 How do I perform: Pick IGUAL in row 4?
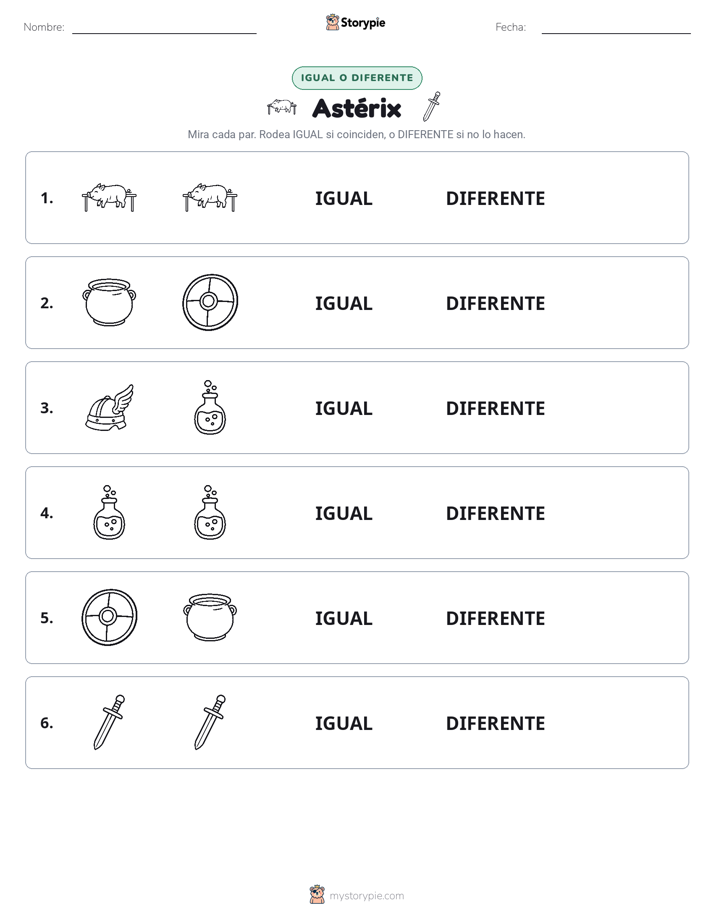(343, 513)
